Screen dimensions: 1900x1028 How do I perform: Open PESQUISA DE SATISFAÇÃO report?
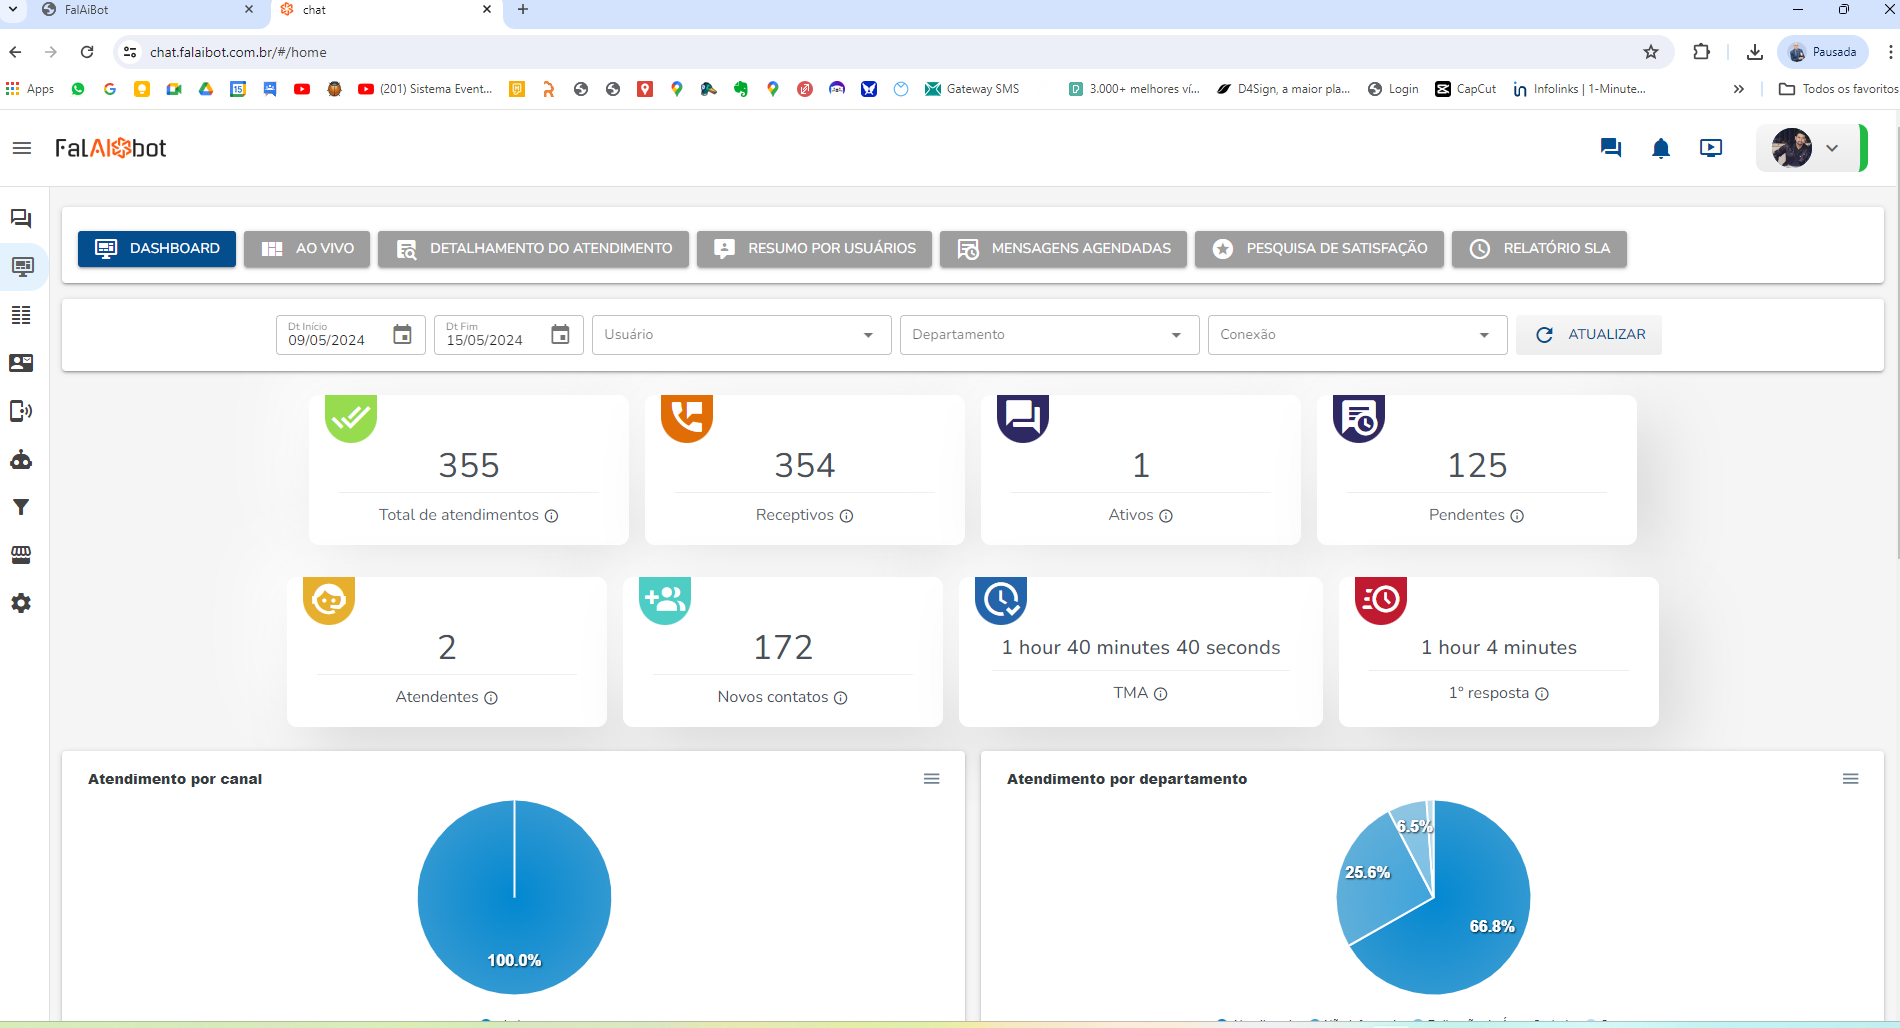pos(1319,249)
